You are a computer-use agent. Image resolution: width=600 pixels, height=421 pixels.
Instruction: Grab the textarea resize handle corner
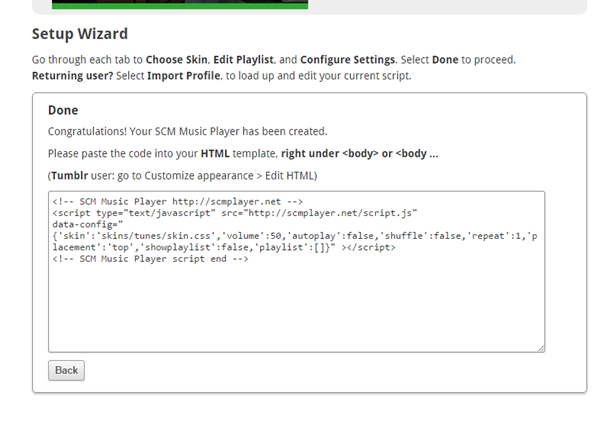coord(541,348)
